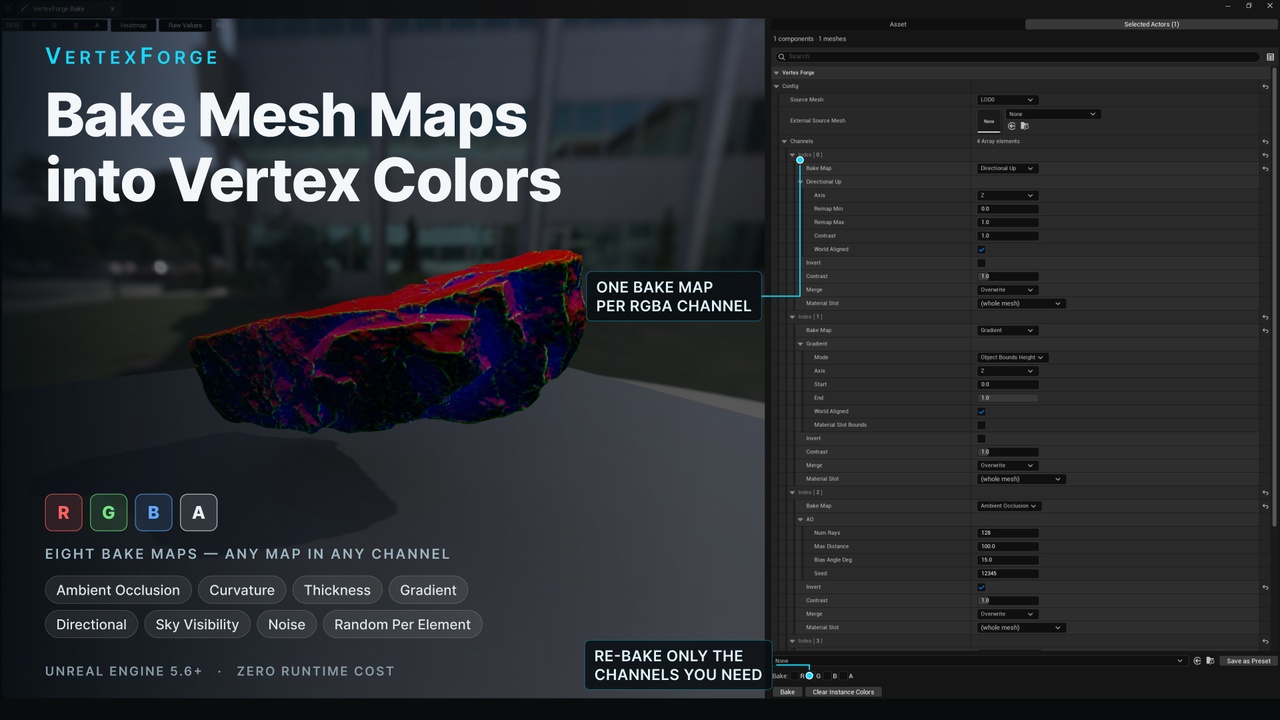Use selected asset for External Source Mesh
The width and height of the screenshot is (1280, 720).
click(1012, 126)
